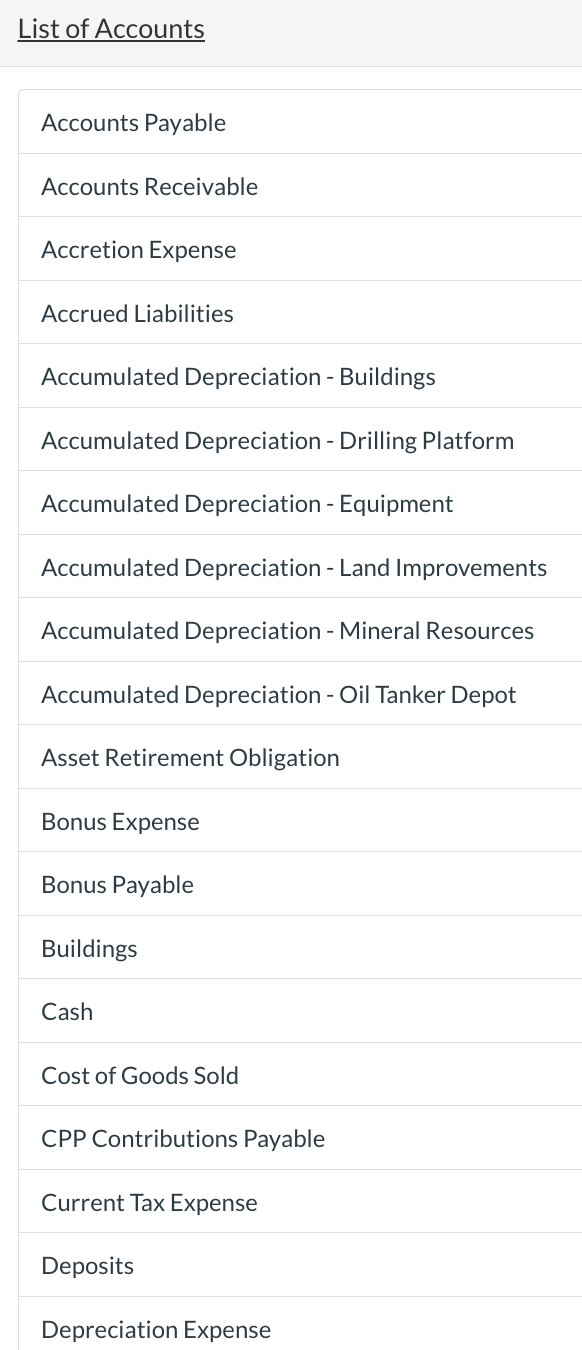The width and height of the screenshot is (582, 1350).
Task: Open Accumulated Depreciation - Land Improvements
Action: point(294,567)
